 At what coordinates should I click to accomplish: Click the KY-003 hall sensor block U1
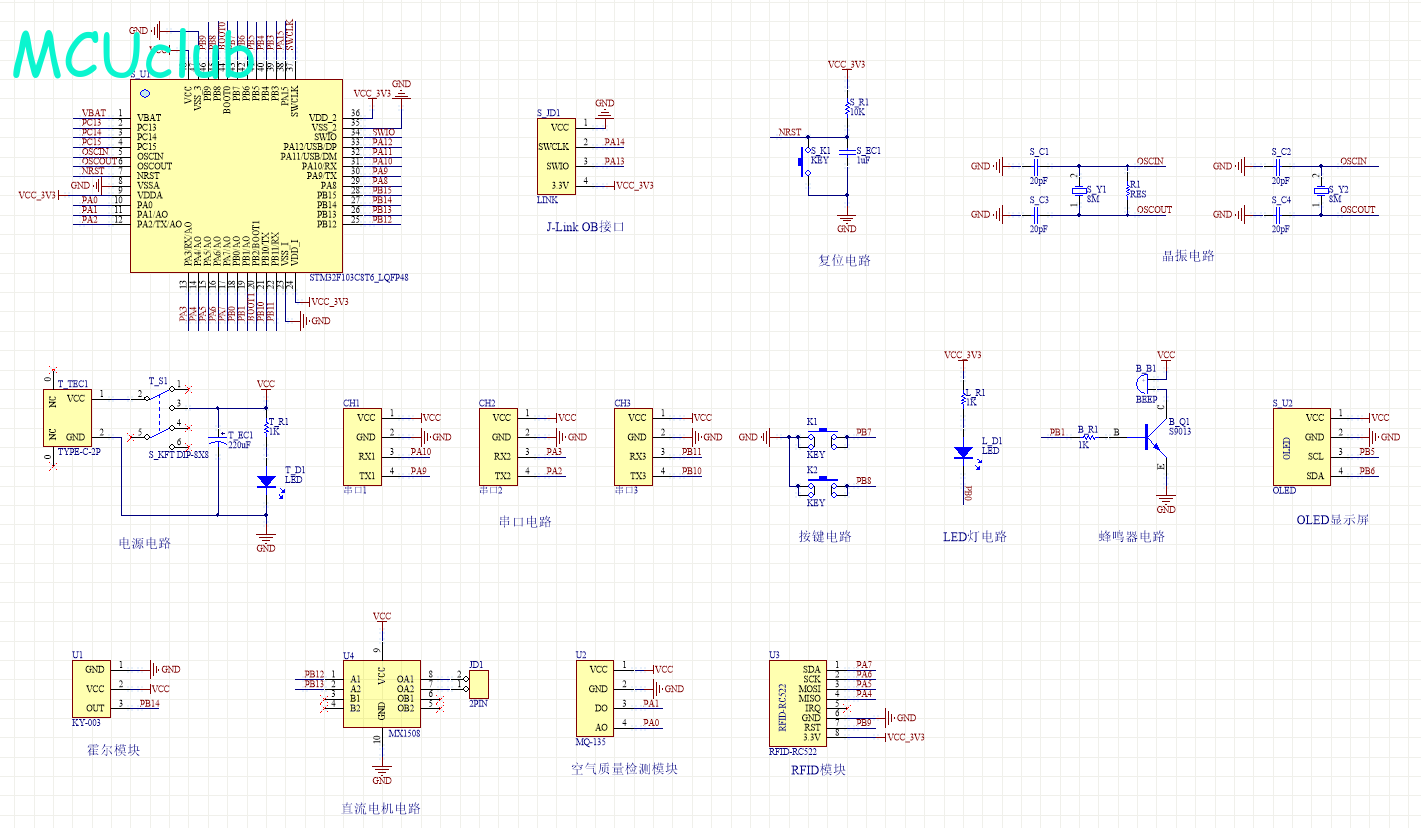(94, 689)
